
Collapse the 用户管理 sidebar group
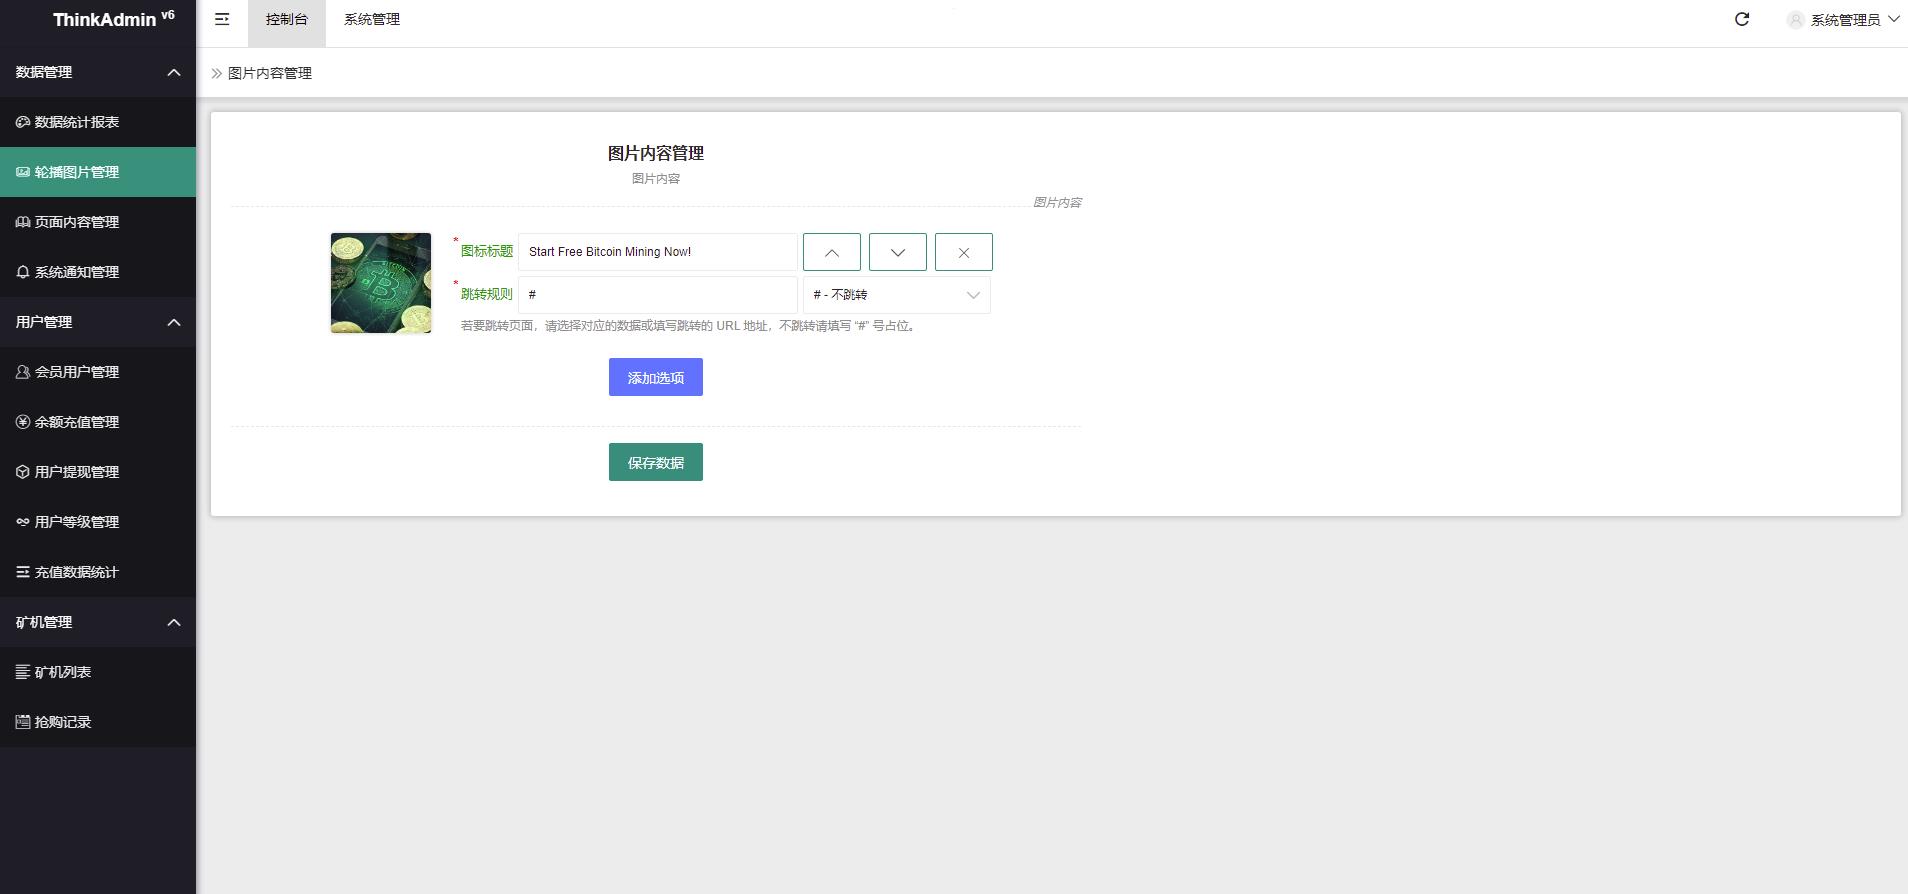pyautogui.click(x=98, y=322)
